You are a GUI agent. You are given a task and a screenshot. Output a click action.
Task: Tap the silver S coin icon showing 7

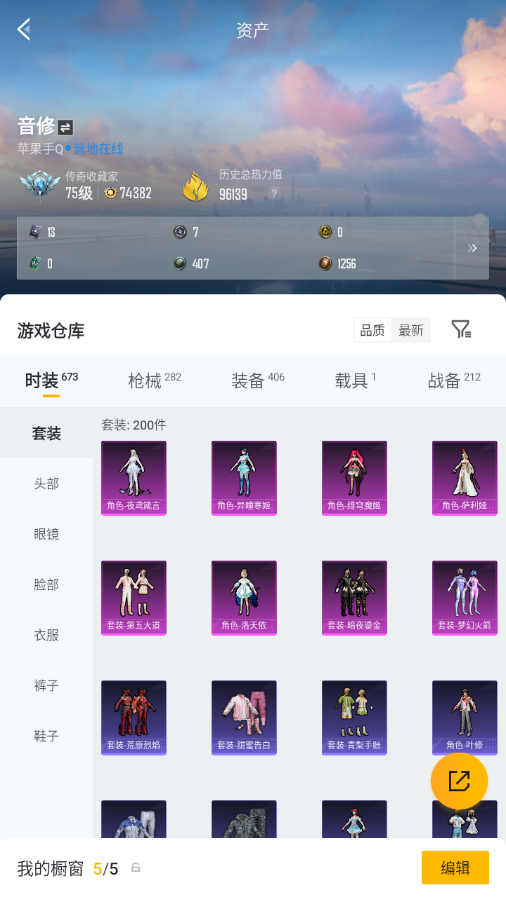click(x=180, y=232)
